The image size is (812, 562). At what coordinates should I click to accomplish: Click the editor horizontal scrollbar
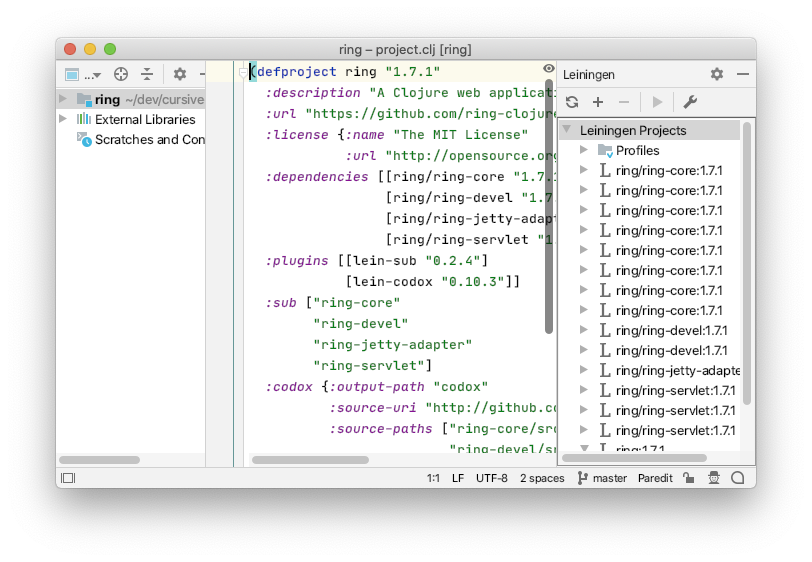[310, 460]
